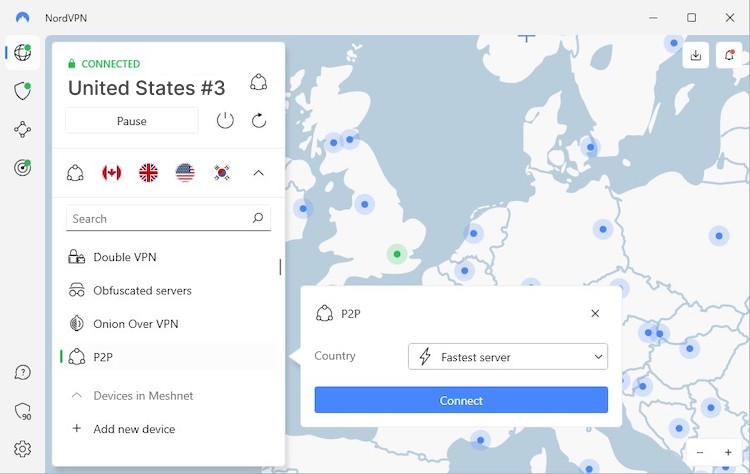Open notifications bell icon
Viewport: 750px width, 474px height.
click(729, 56)
